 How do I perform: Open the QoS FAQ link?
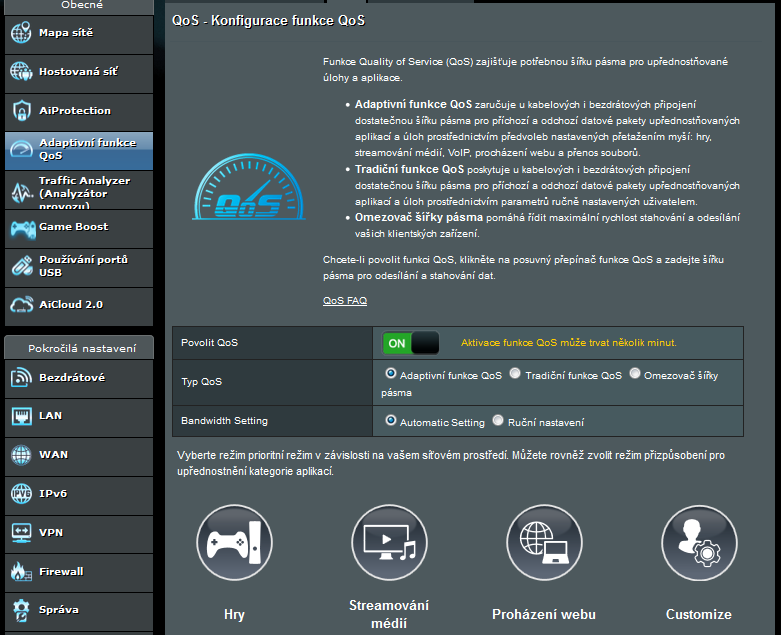(345, 300)
